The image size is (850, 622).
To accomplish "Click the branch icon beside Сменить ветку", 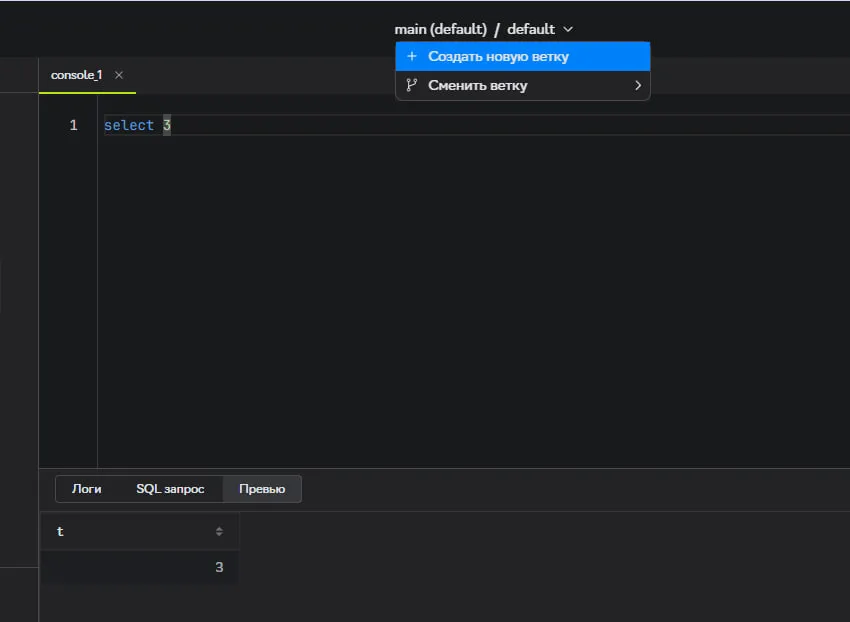I will tap(411, 86).
